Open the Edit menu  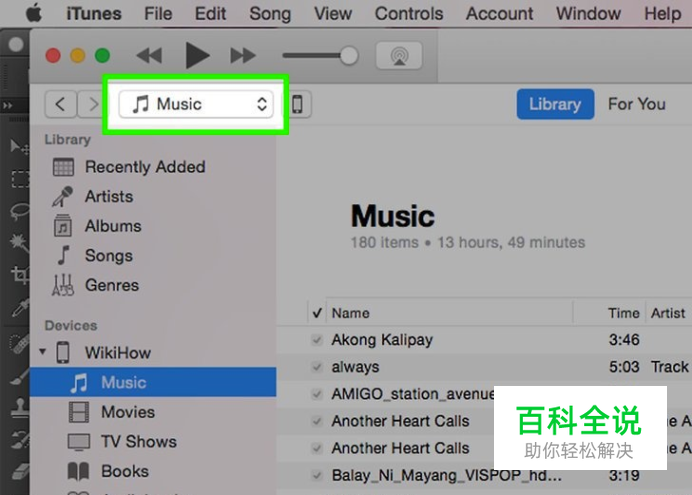point(211,14)
